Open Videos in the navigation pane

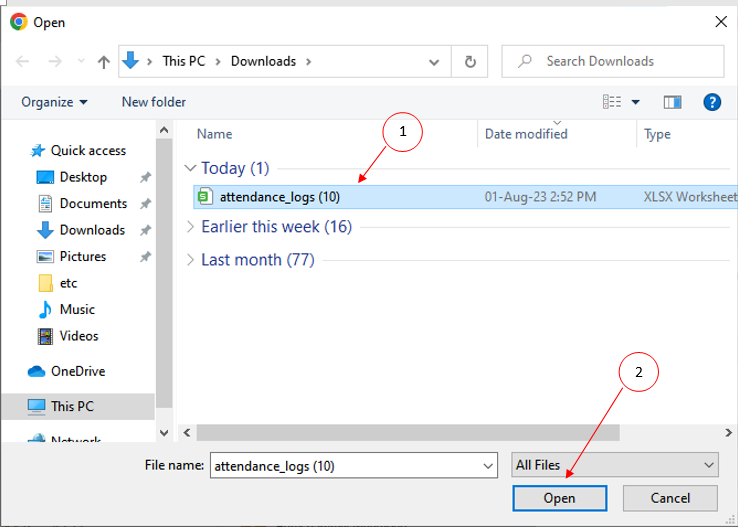(79, 336)
